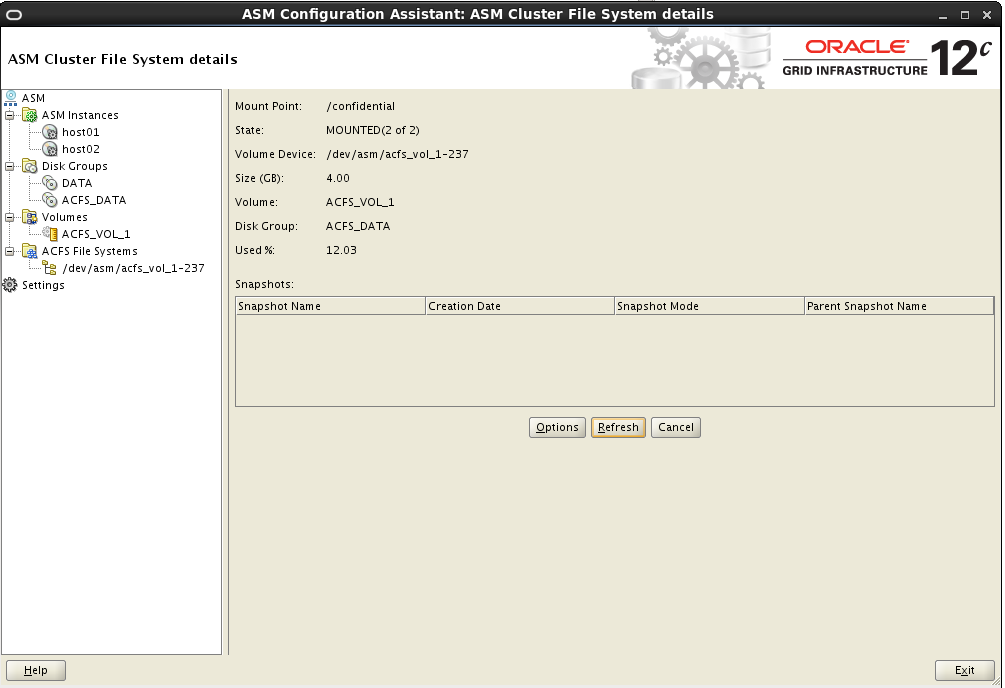Viewport: 1005px width, 688px height.
Task: Click the DATA disk group icon
Action: 50,183
